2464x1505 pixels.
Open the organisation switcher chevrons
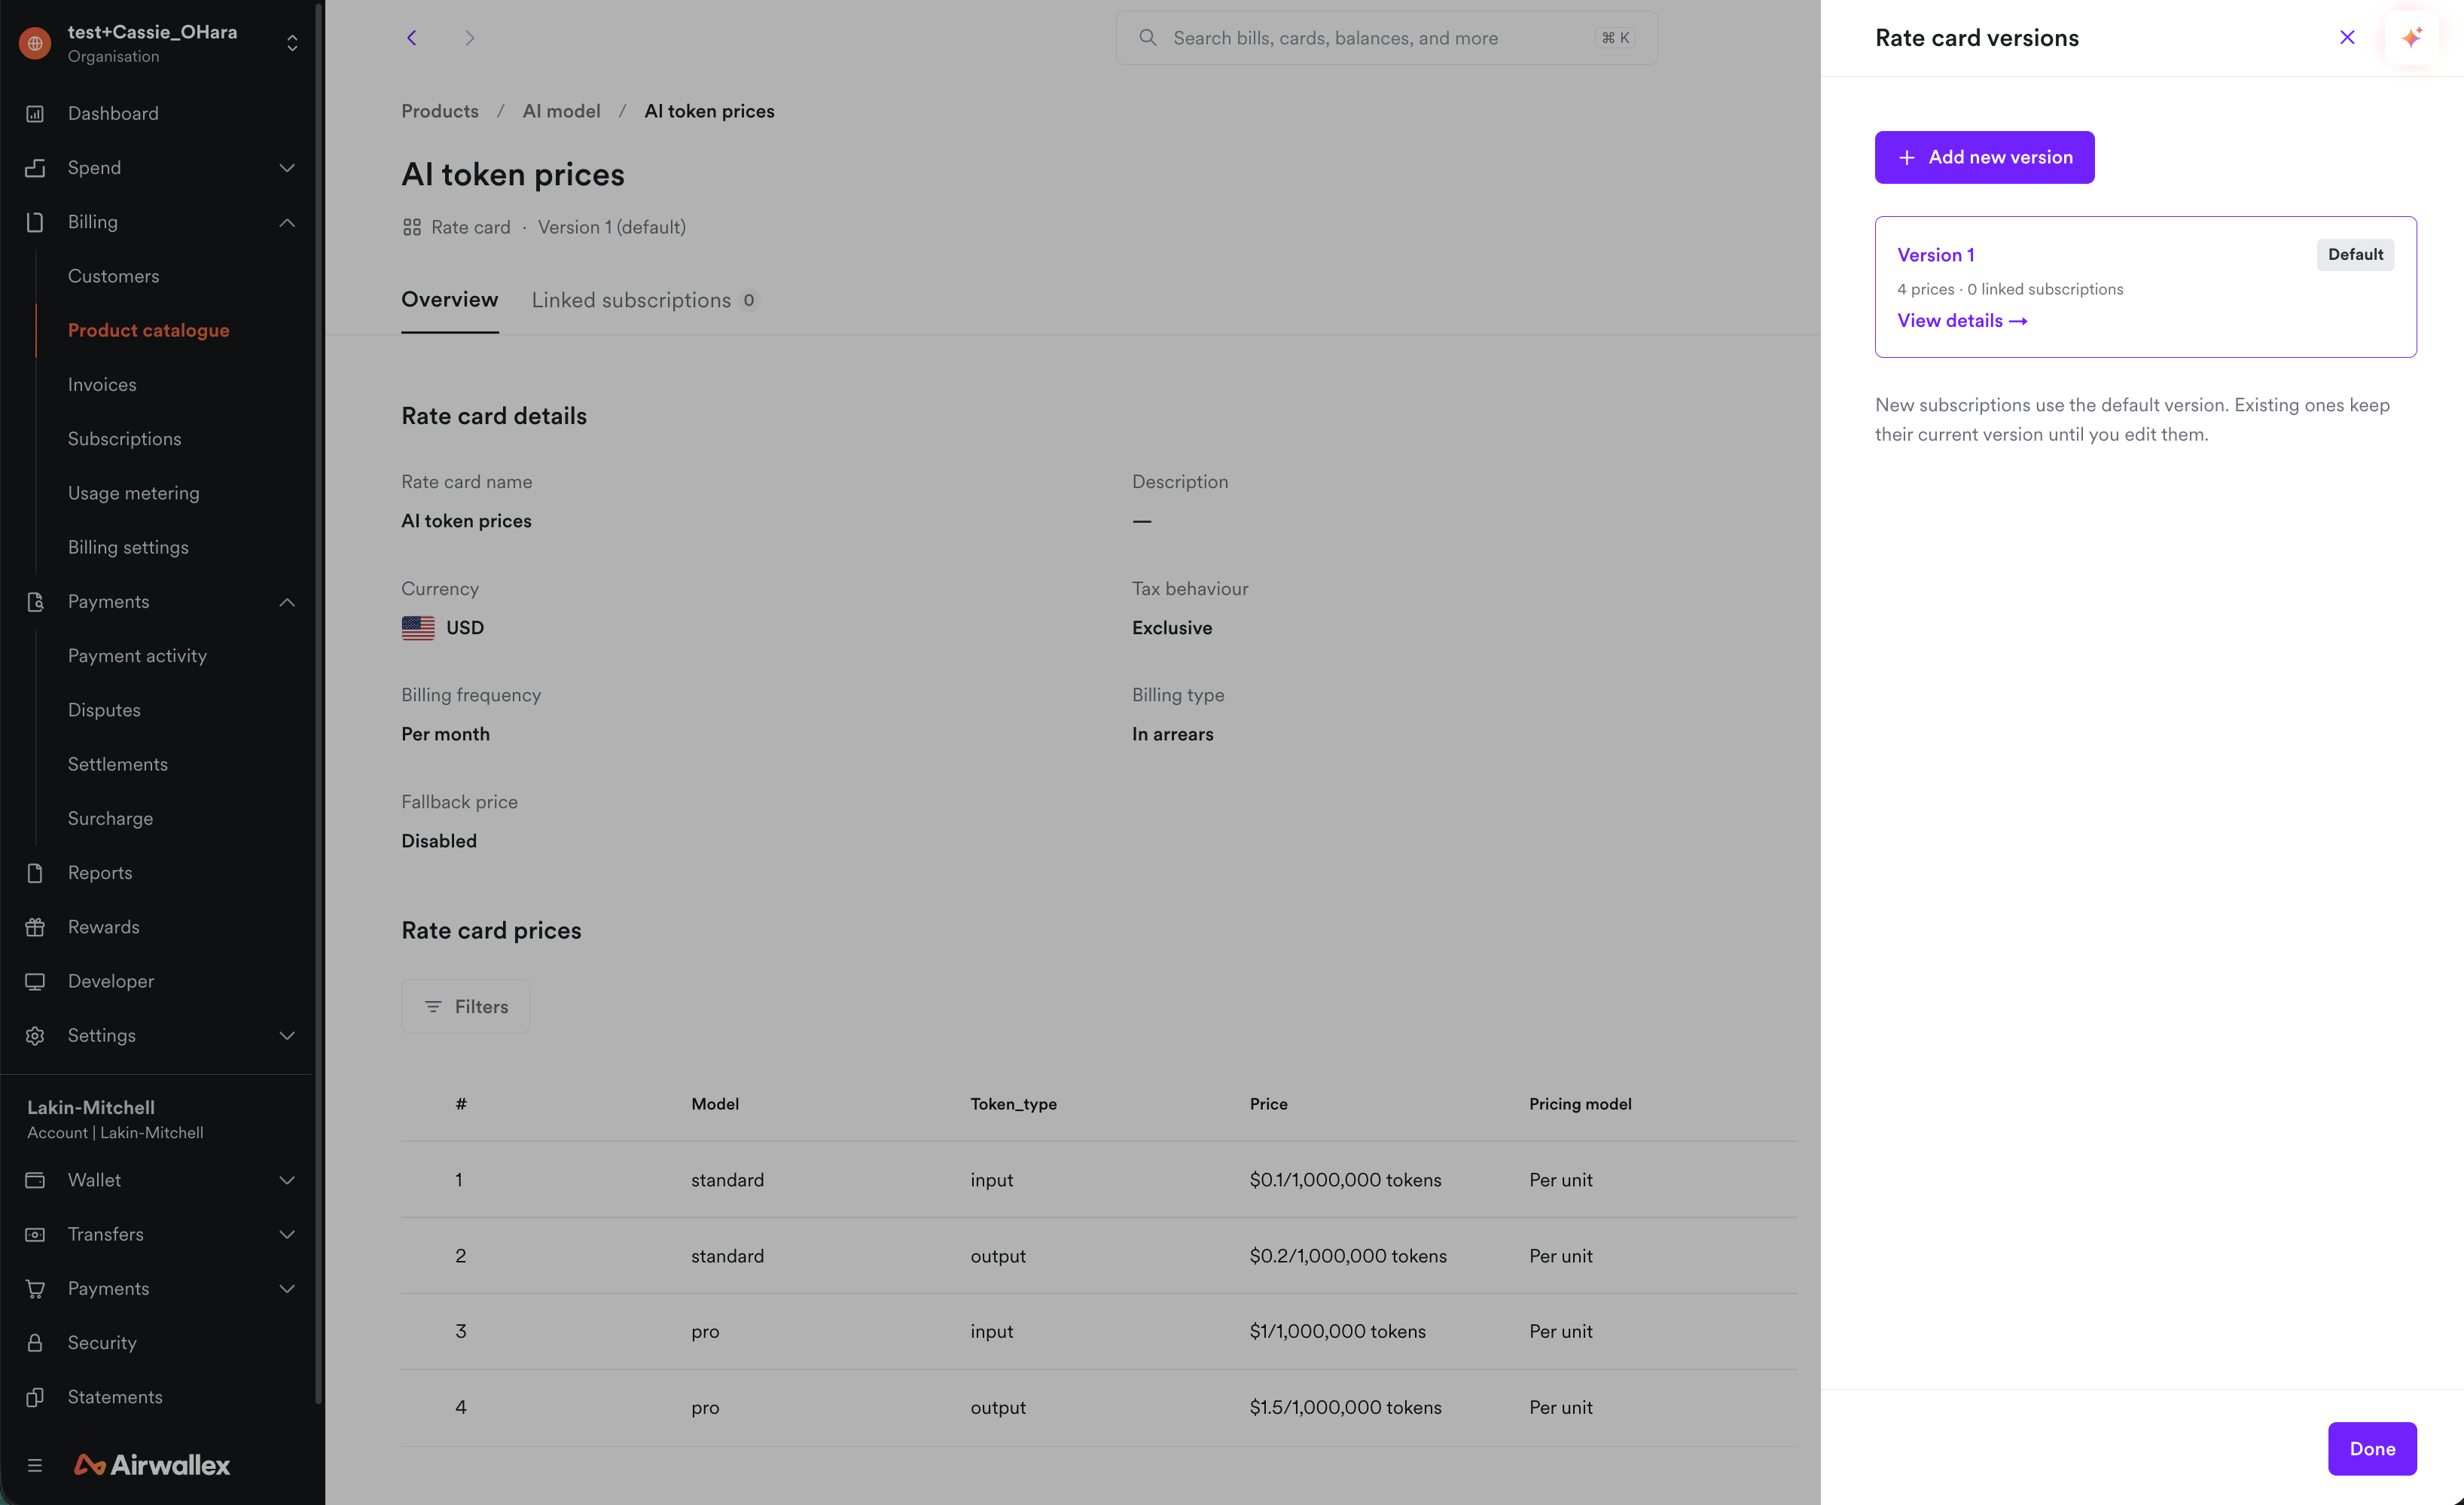[292, 43]
